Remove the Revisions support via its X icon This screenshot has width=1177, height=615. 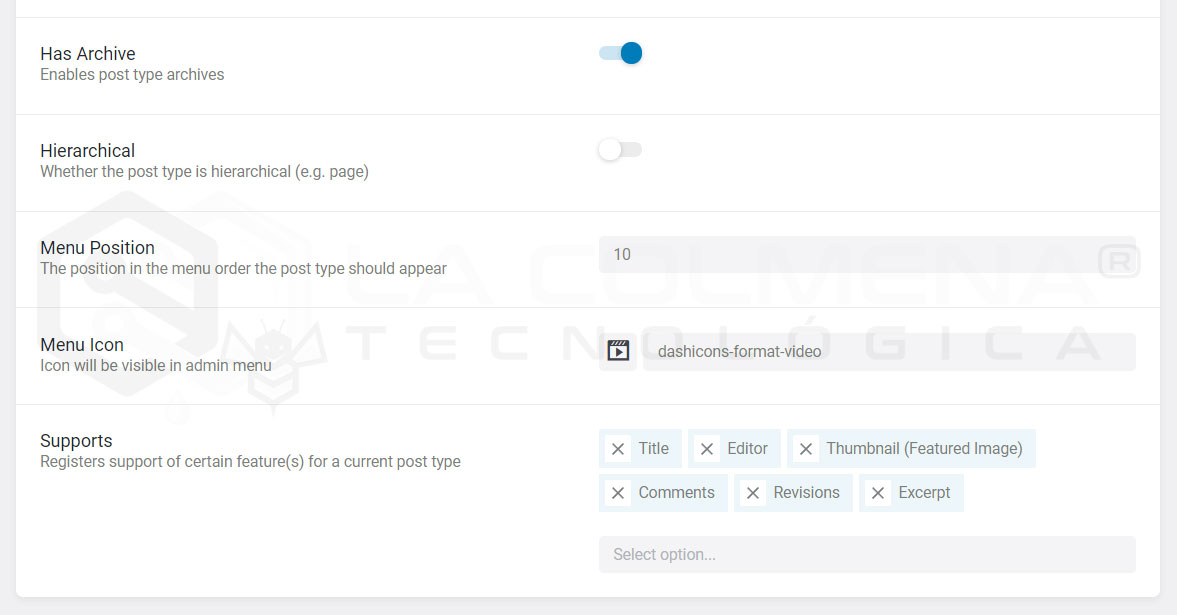tap(753, 492)
